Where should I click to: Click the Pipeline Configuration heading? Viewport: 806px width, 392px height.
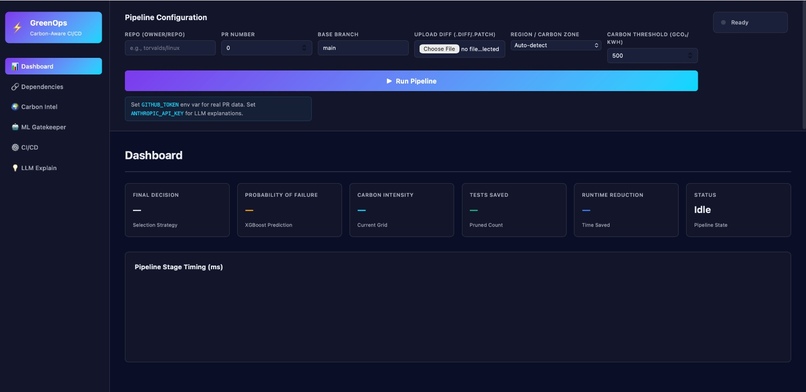[x=166, y=17]
